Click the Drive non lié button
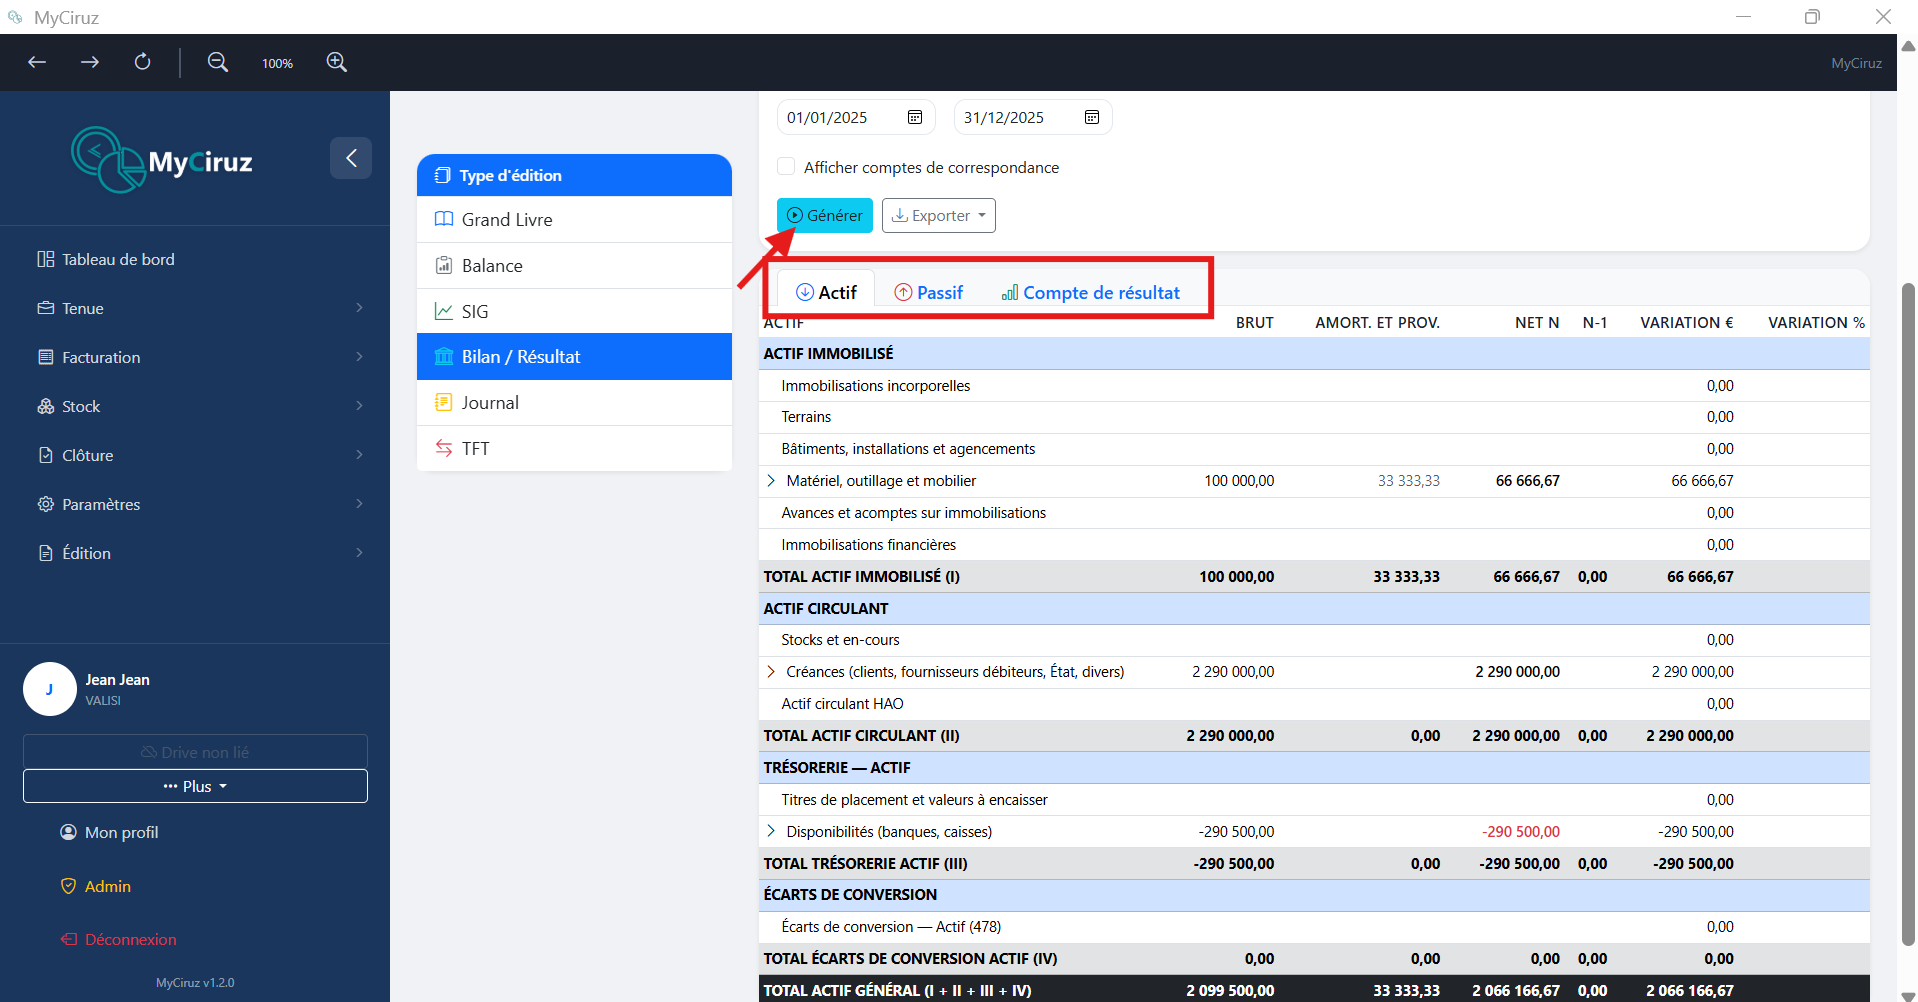Screen dimensions: 1918x1002 (195, 752)
